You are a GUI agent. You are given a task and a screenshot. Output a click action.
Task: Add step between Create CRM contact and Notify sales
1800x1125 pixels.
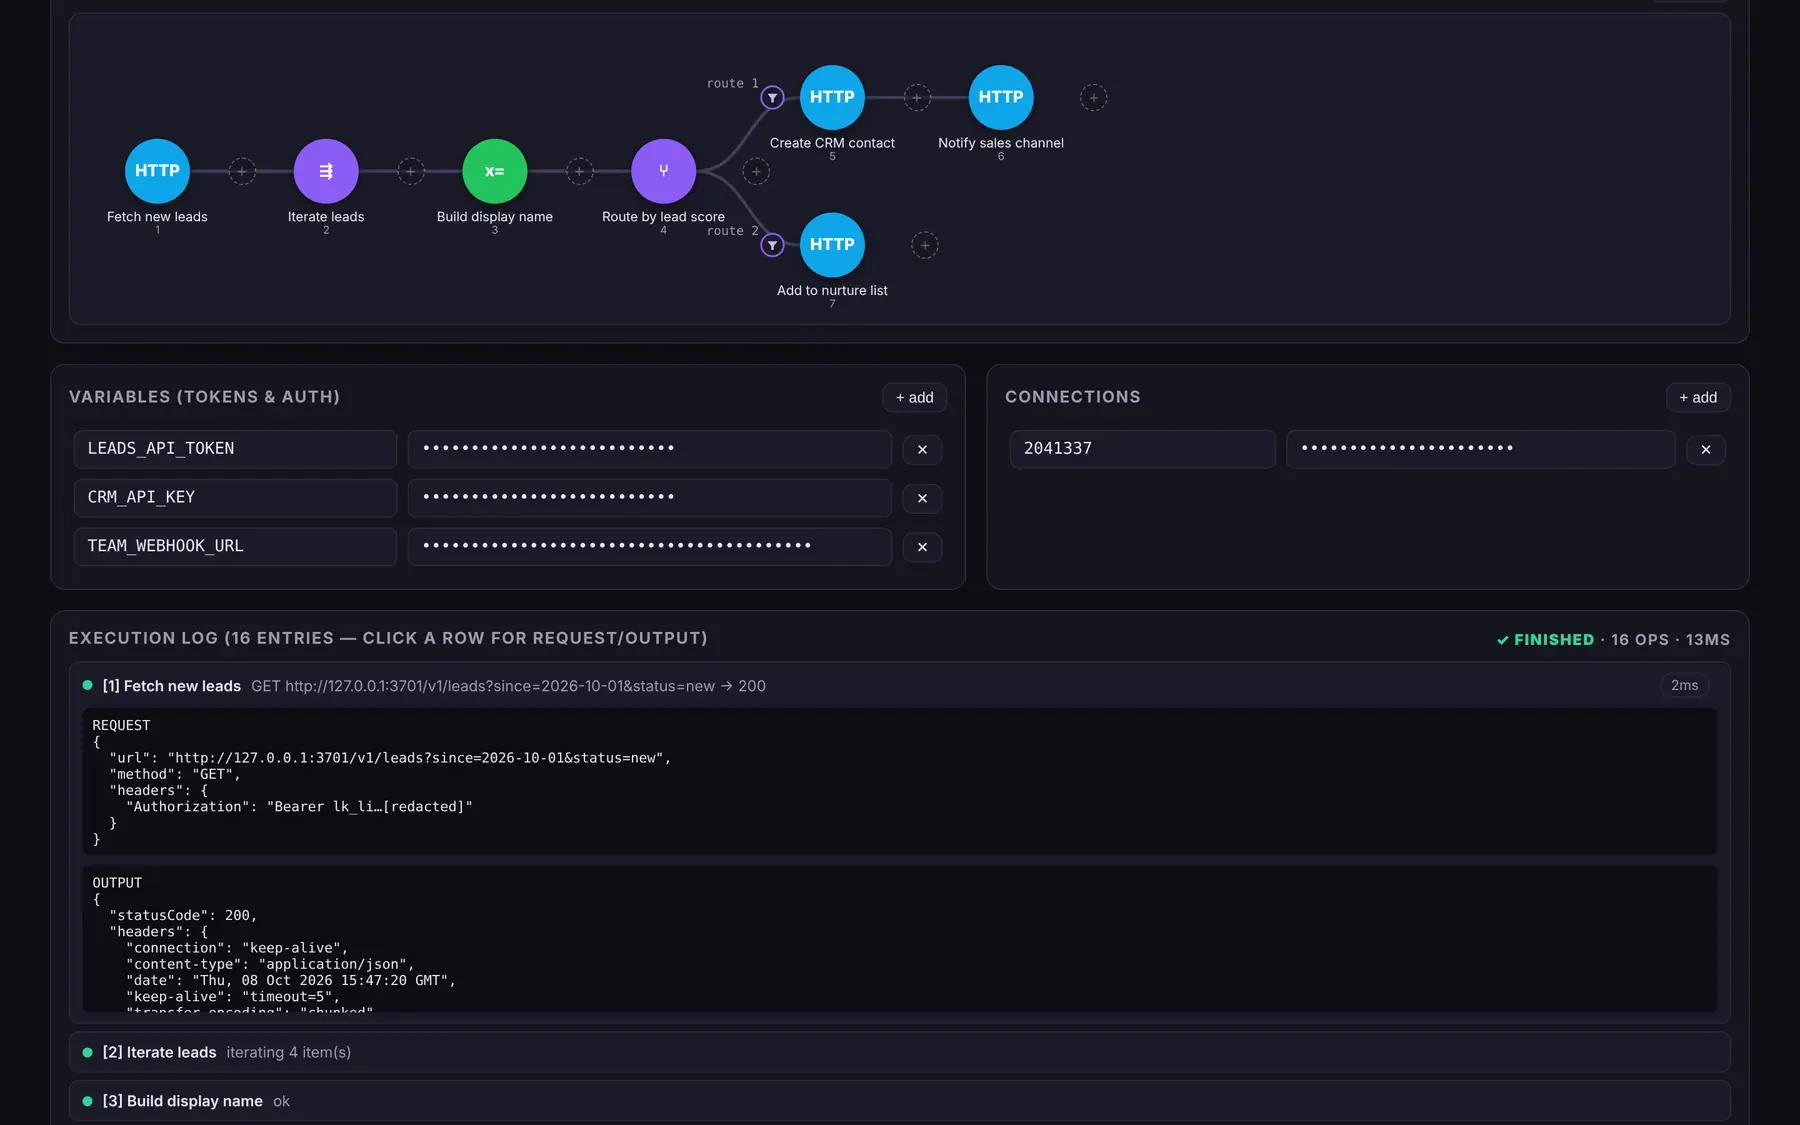[917, 98]
